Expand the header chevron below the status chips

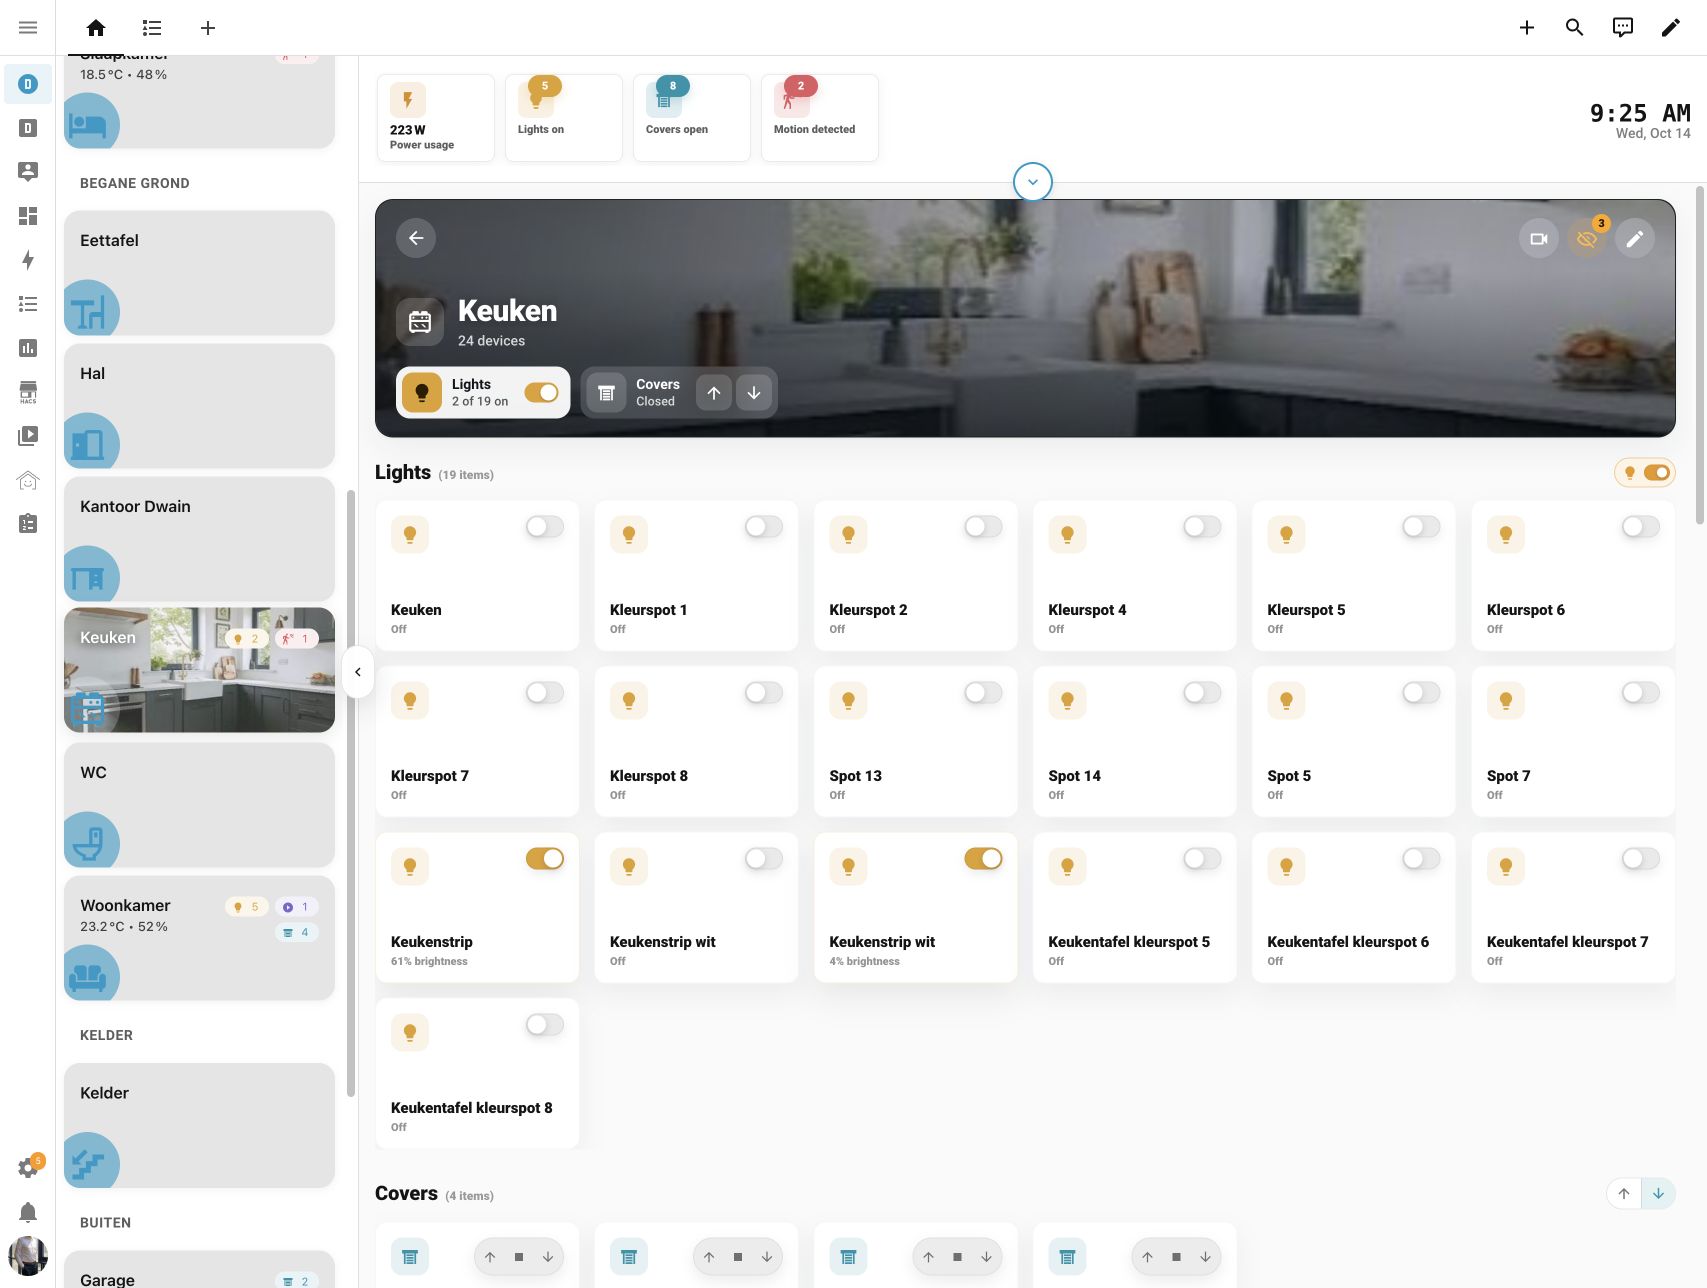click(1033, 182)
